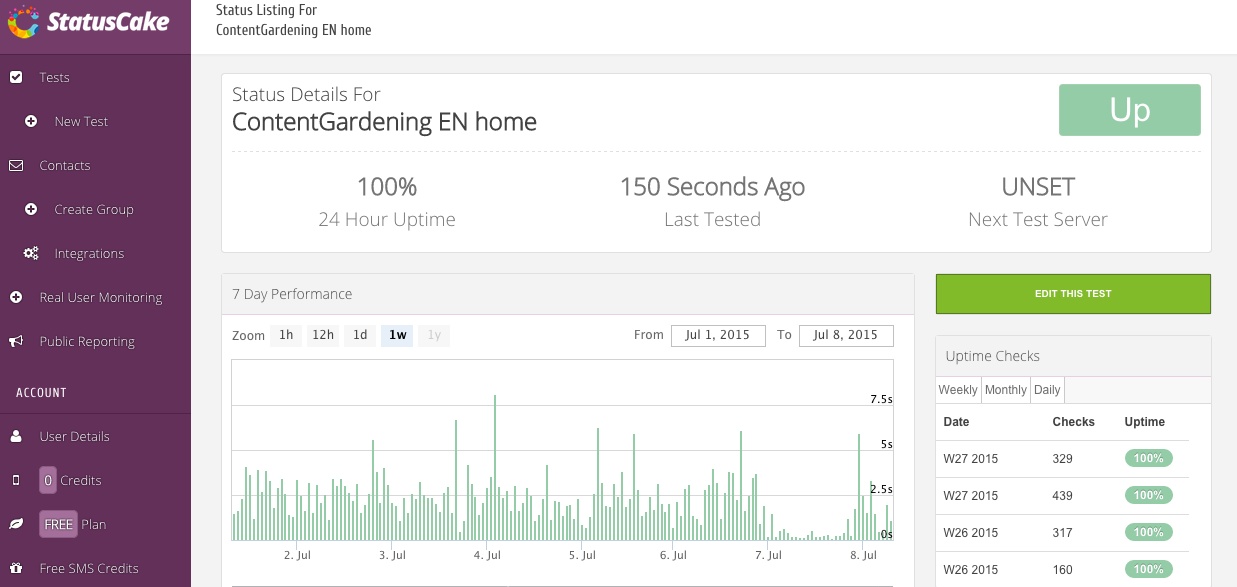The height and width of the screenshot is (587, 1237).
Task: Click the Uptime Checks panel heading
Action: click(993, 356)
